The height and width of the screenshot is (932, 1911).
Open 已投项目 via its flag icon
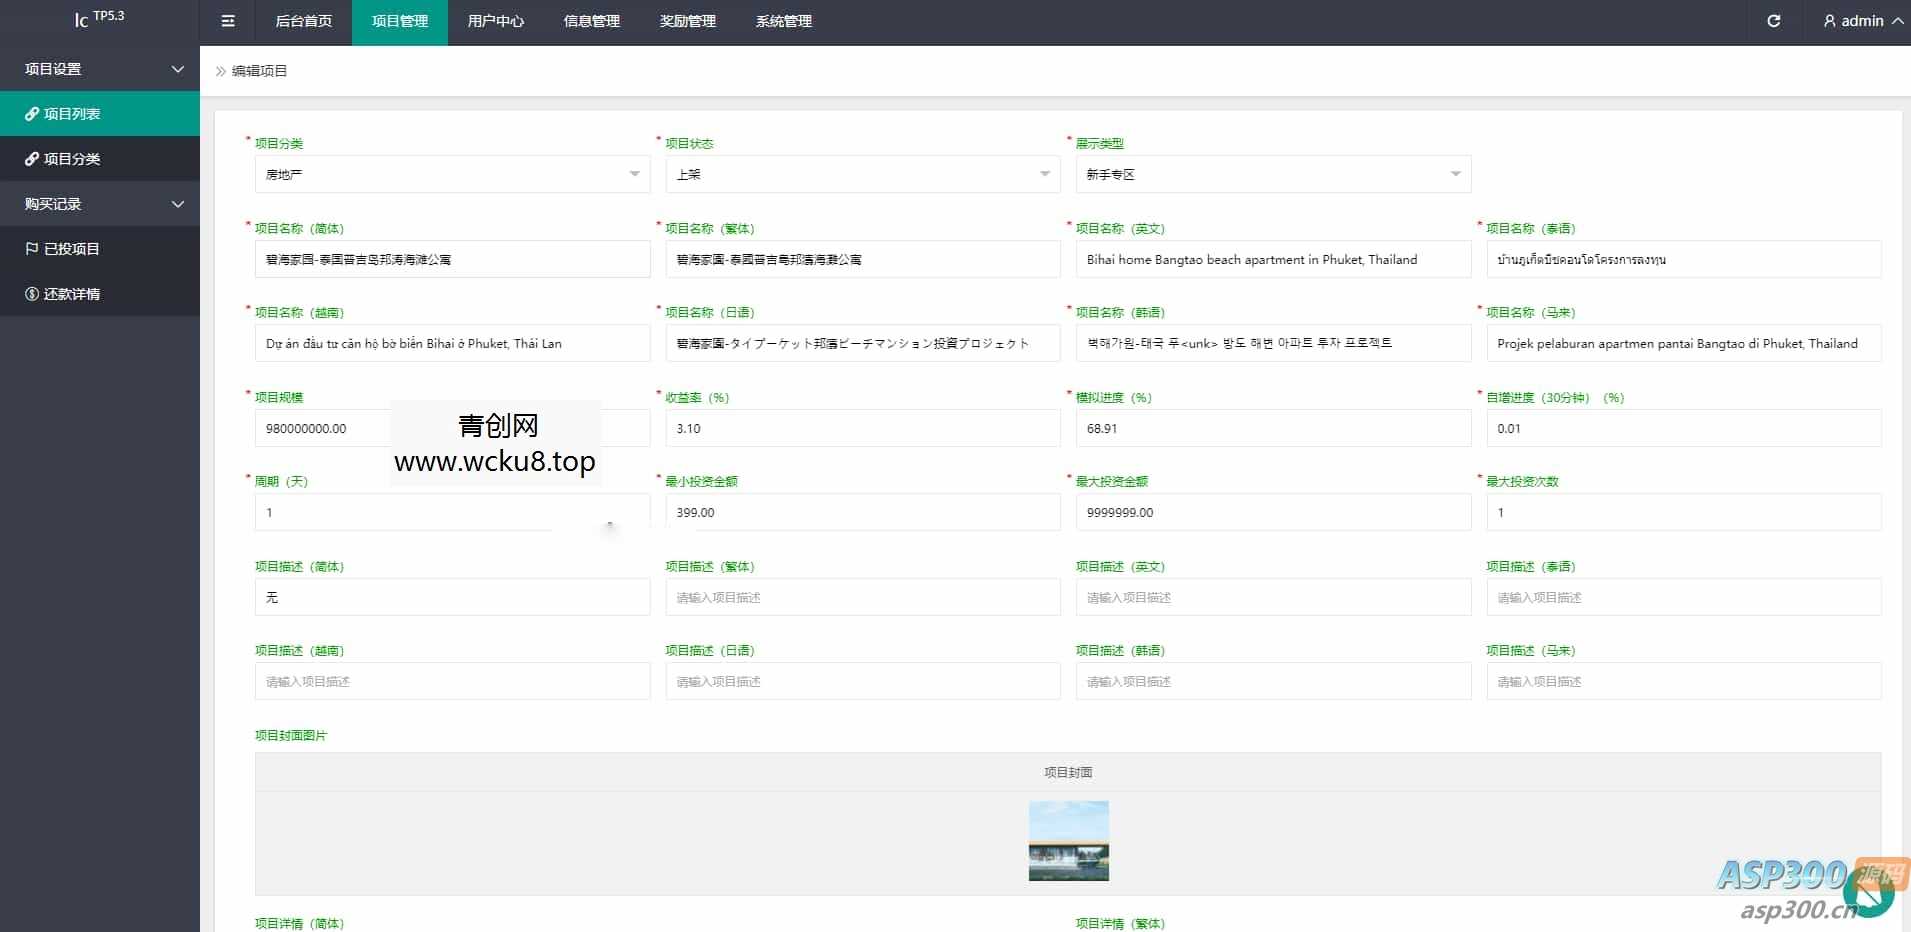[32, 249]
